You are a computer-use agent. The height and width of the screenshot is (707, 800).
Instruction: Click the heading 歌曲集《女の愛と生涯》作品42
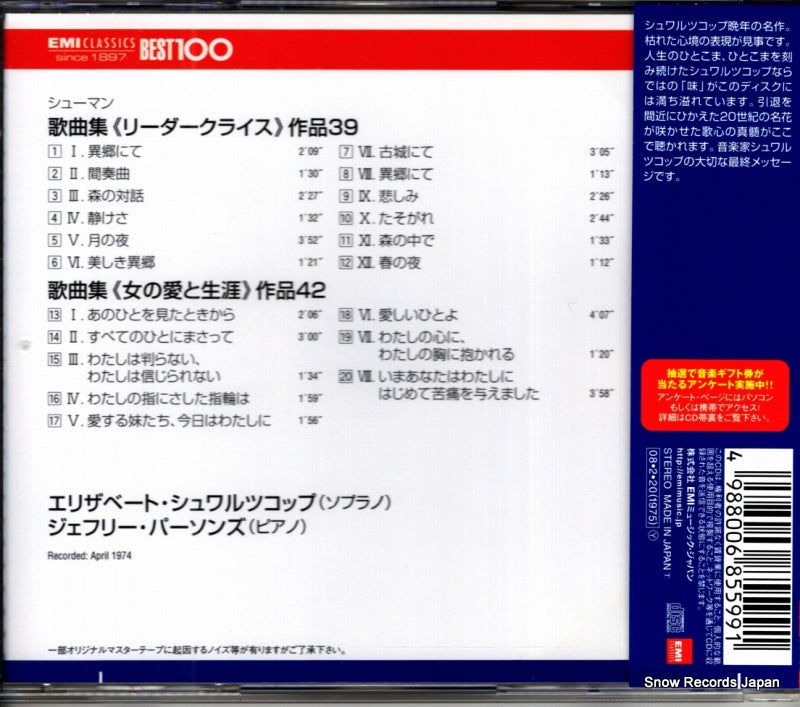click(x=187, y=291)
